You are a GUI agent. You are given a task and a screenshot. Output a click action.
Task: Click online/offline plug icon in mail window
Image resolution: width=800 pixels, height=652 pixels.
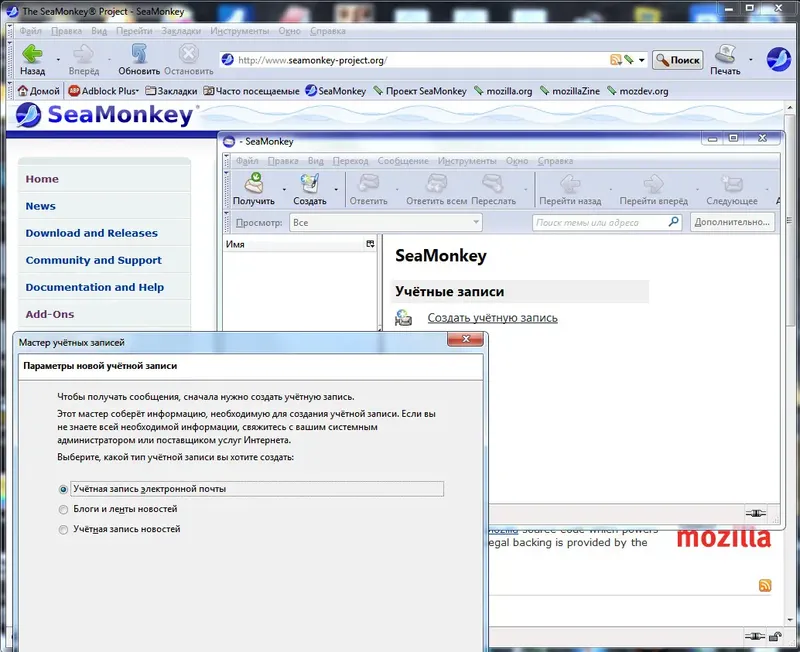pos(756,513)
